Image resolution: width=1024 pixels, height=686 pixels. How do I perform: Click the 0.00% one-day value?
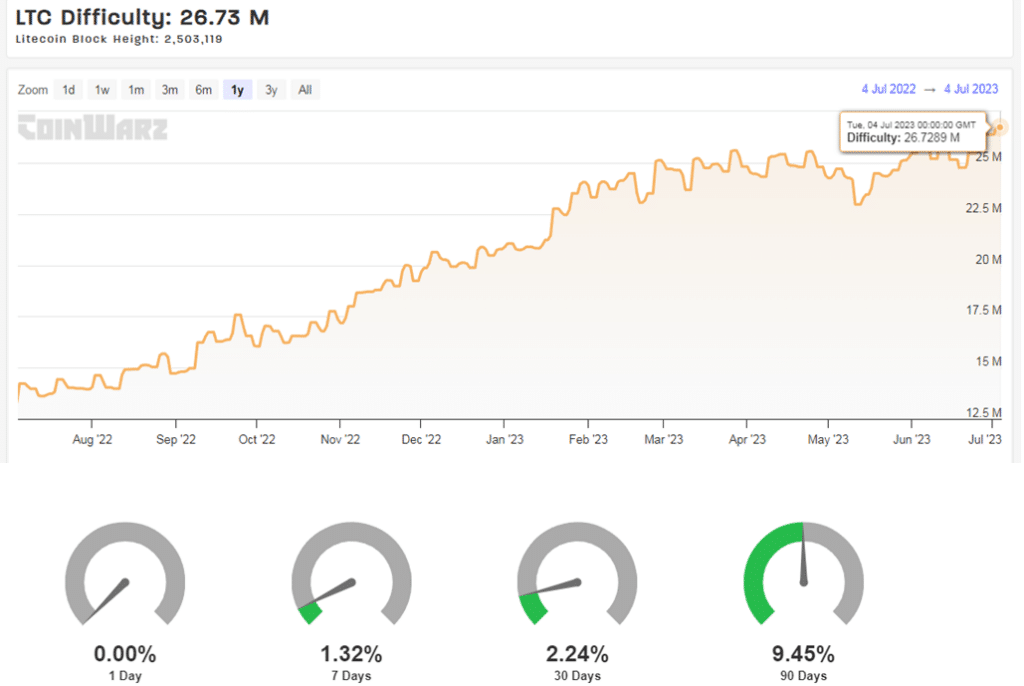click(125, 654)
